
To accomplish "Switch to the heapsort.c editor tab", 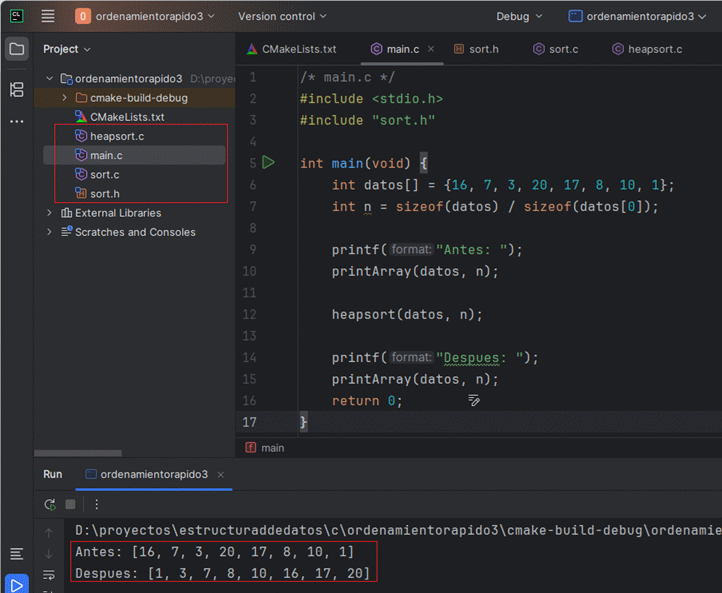I will [647, 49].
